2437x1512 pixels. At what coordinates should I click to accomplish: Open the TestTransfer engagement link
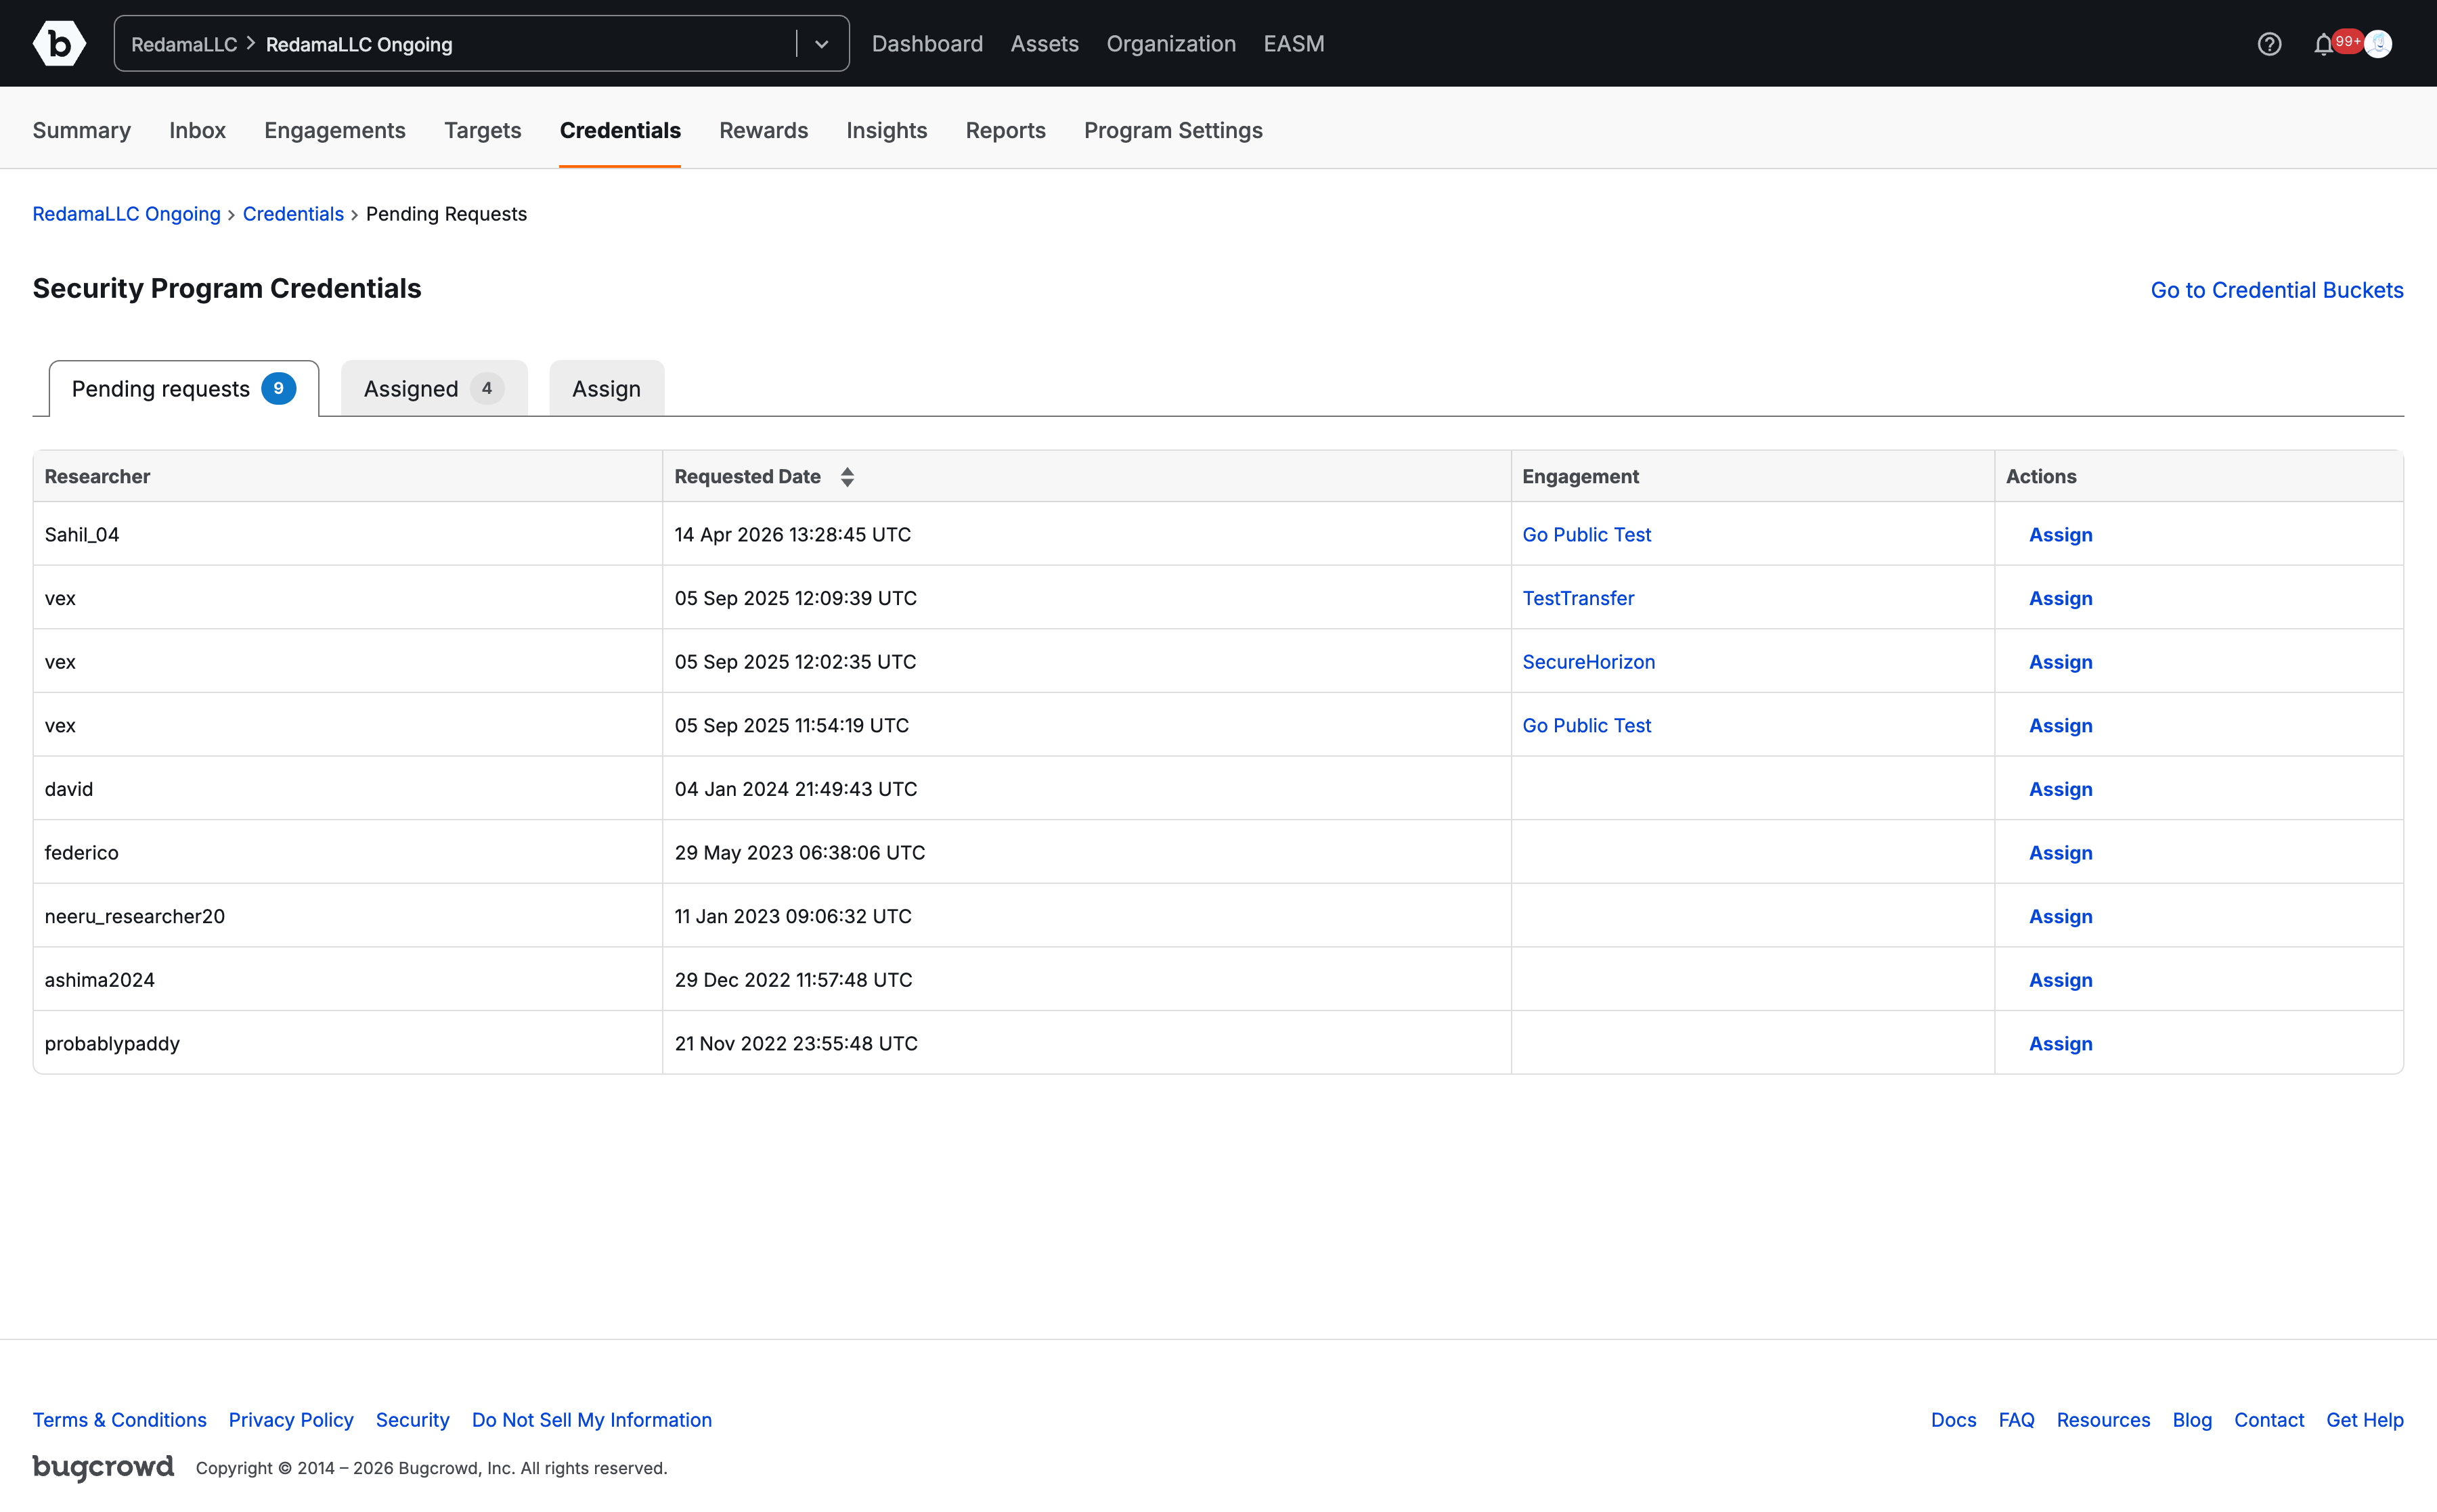point(1578,598)
